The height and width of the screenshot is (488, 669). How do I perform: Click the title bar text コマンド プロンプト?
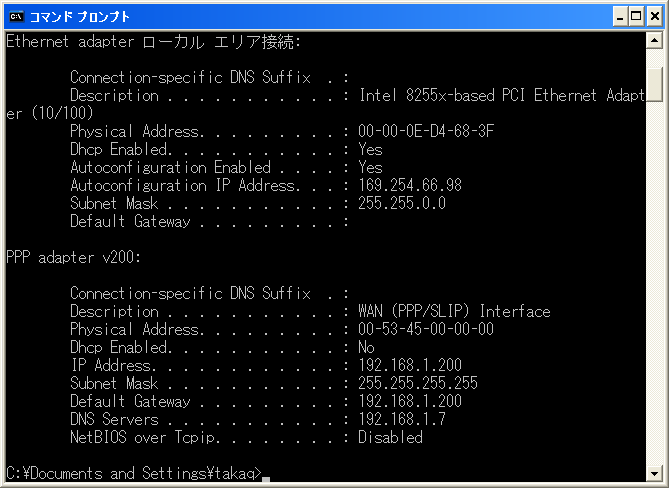coord(79,17)
